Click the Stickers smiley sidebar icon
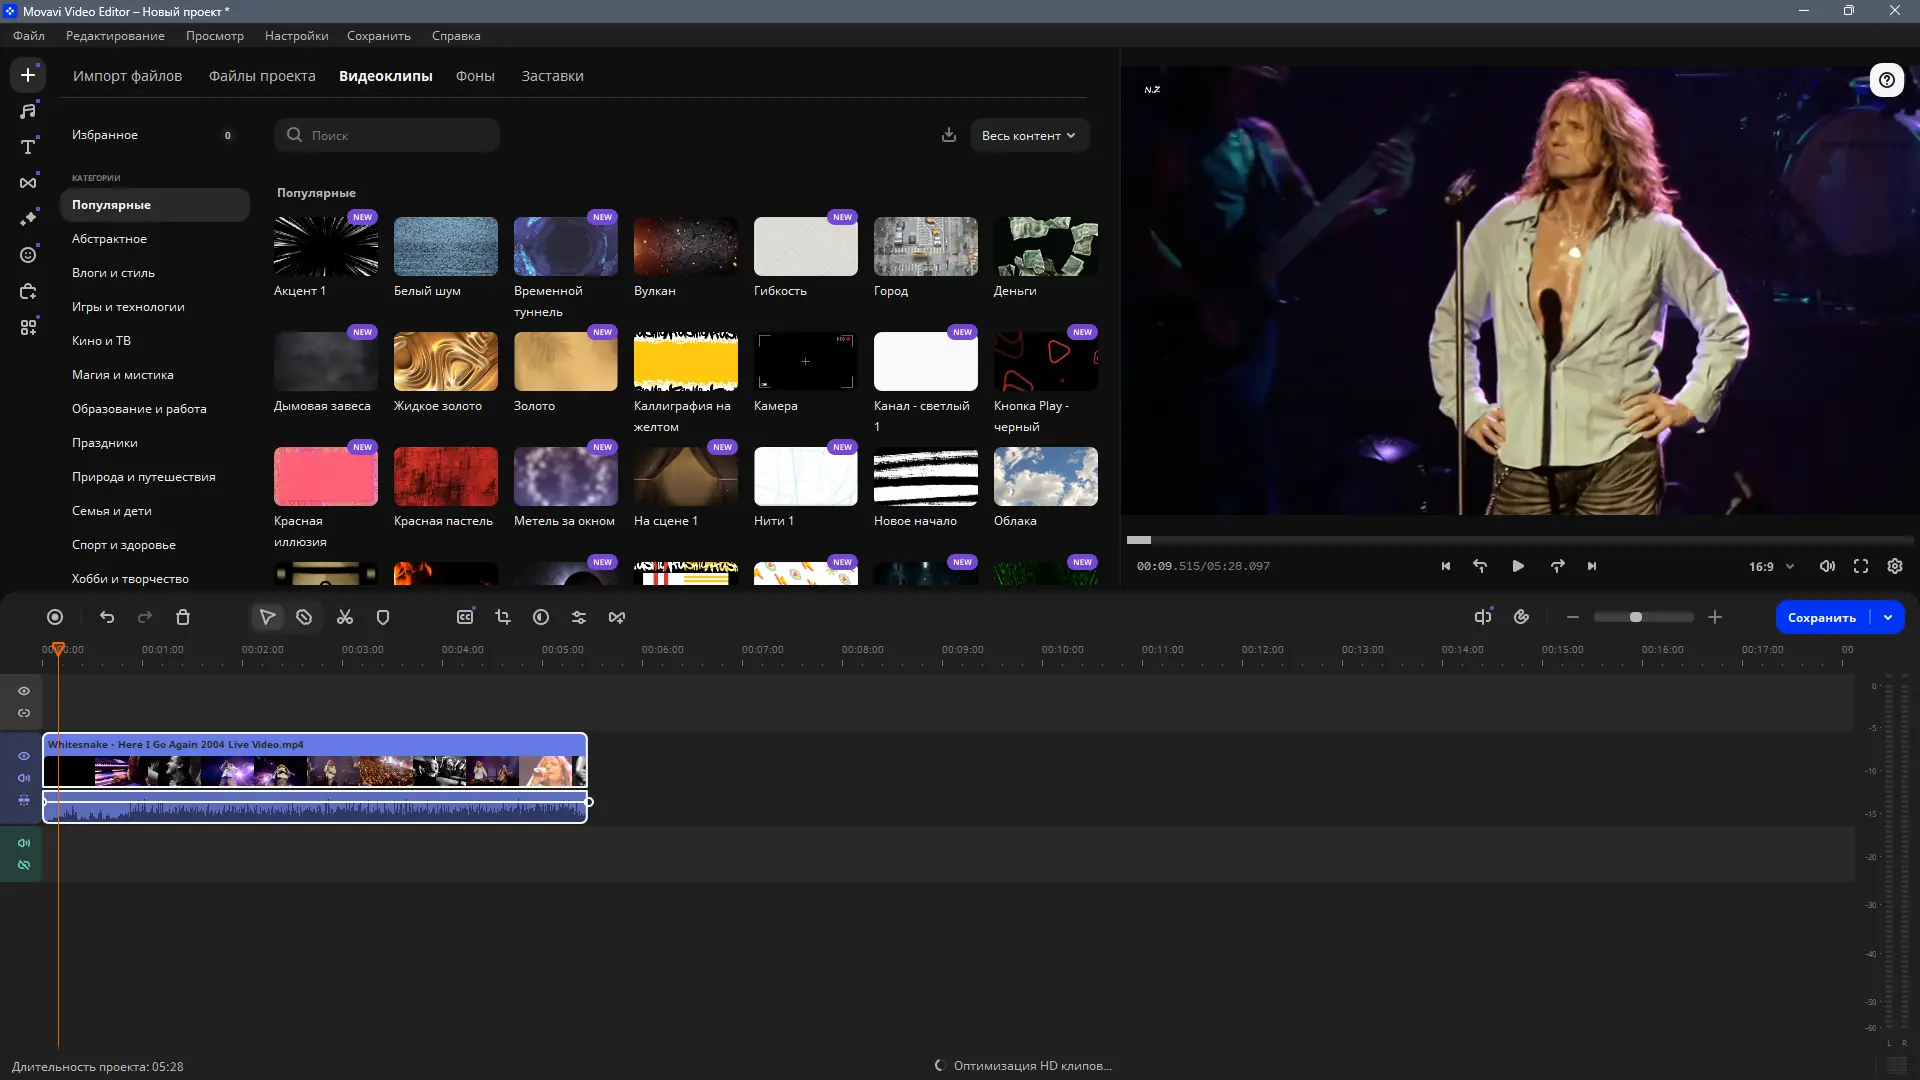Viewport: 1920px width, 1080px height. [28, 255]
